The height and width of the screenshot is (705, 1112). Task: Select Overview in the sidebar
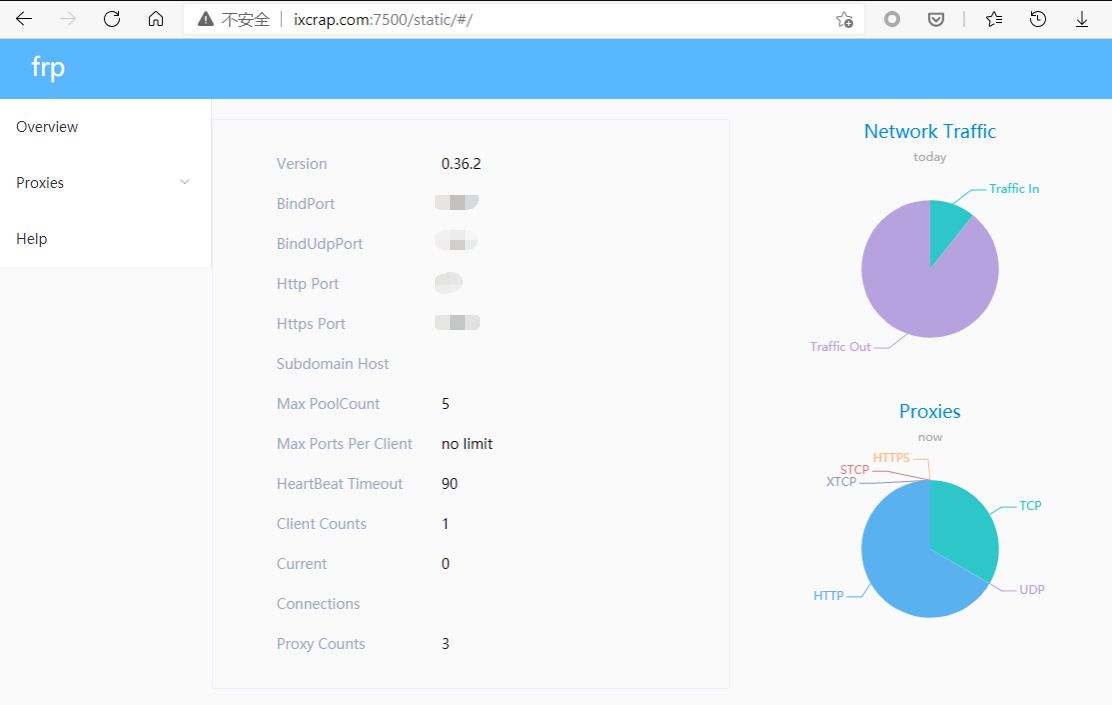[x=47, y=127]
